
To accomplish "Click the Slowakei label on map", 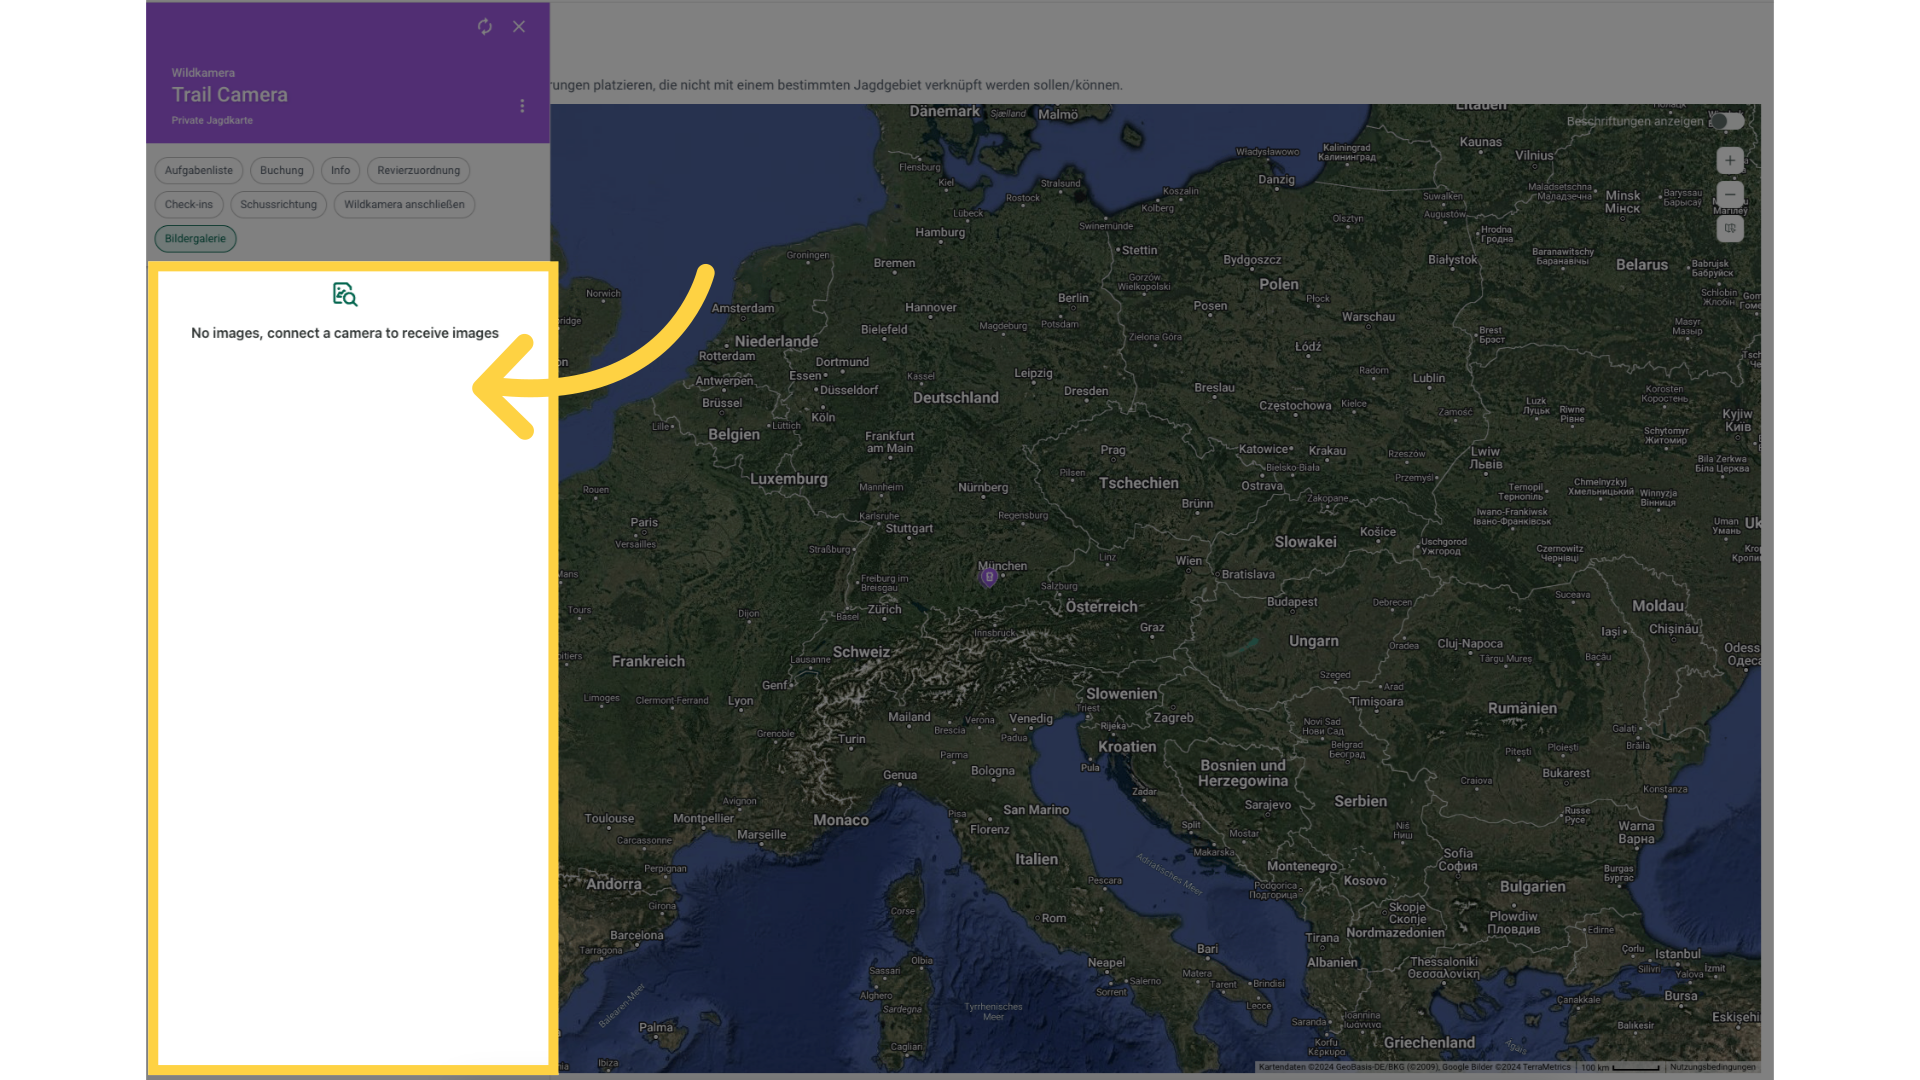I will [1306, 542].
